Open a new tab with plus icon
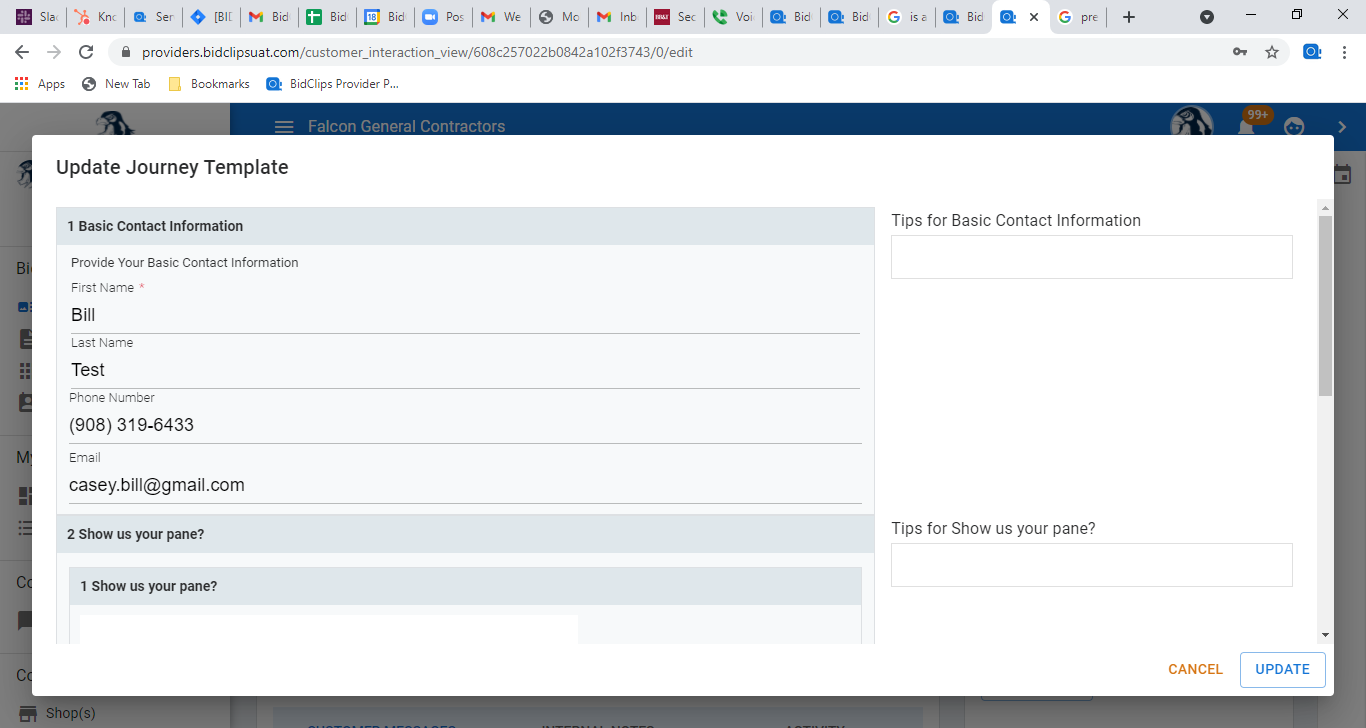Screen dimensions: 1366x728 (1129, 17)
